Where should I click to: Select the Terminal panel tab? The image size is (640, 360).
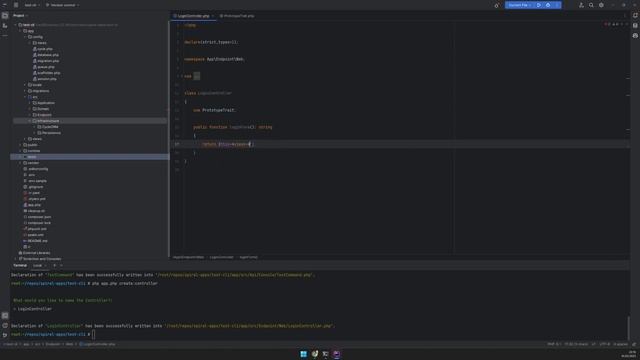point(20,265)
